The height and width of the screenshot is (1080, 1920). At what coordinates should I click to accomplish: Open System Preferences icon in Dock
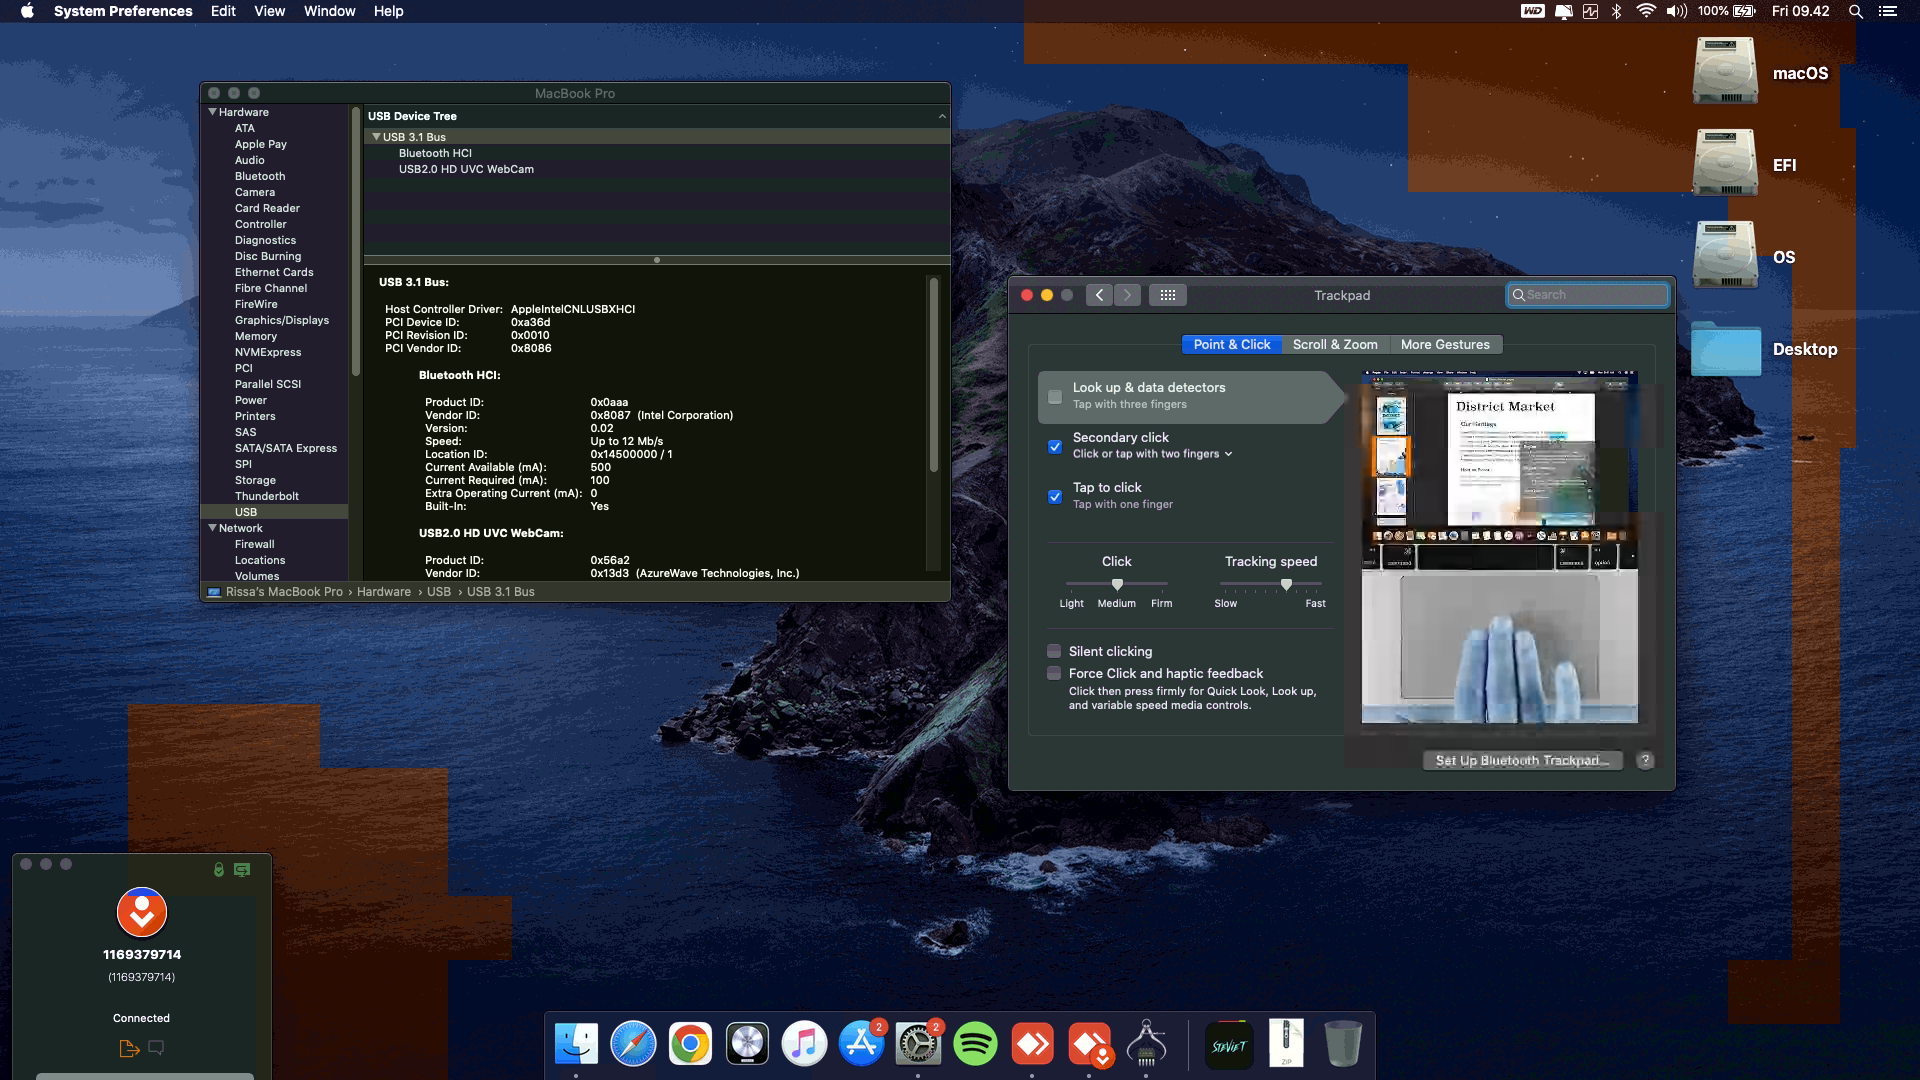click(x=918, y=1044)
